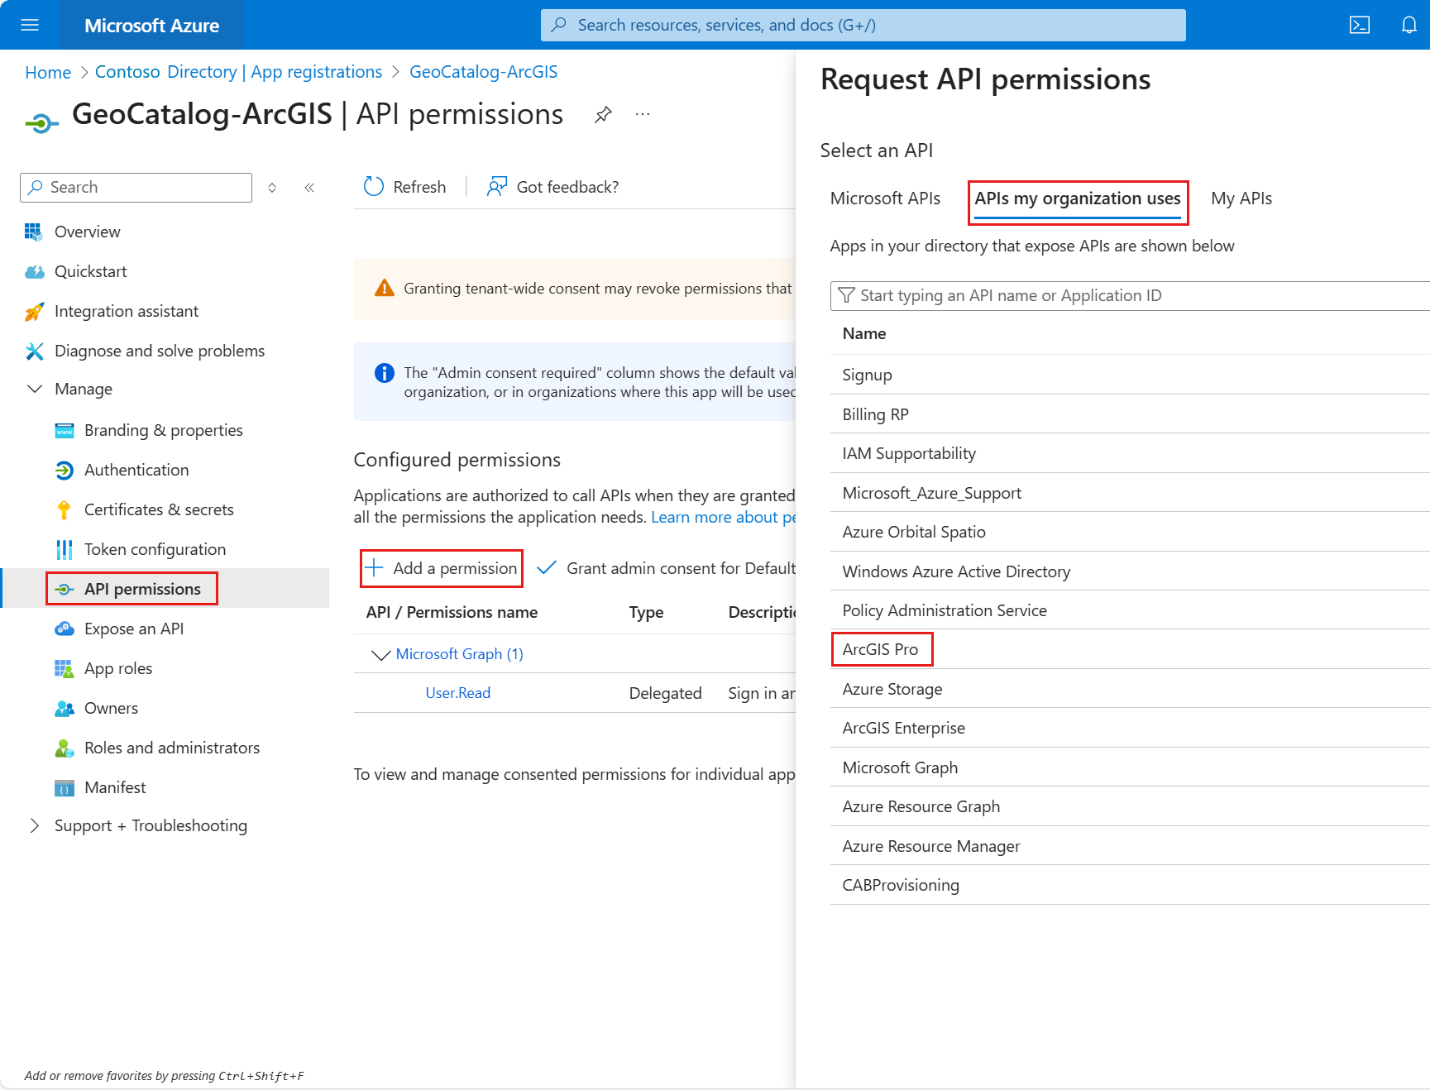Click the Got feedback person icon

(x=496, y=187)
